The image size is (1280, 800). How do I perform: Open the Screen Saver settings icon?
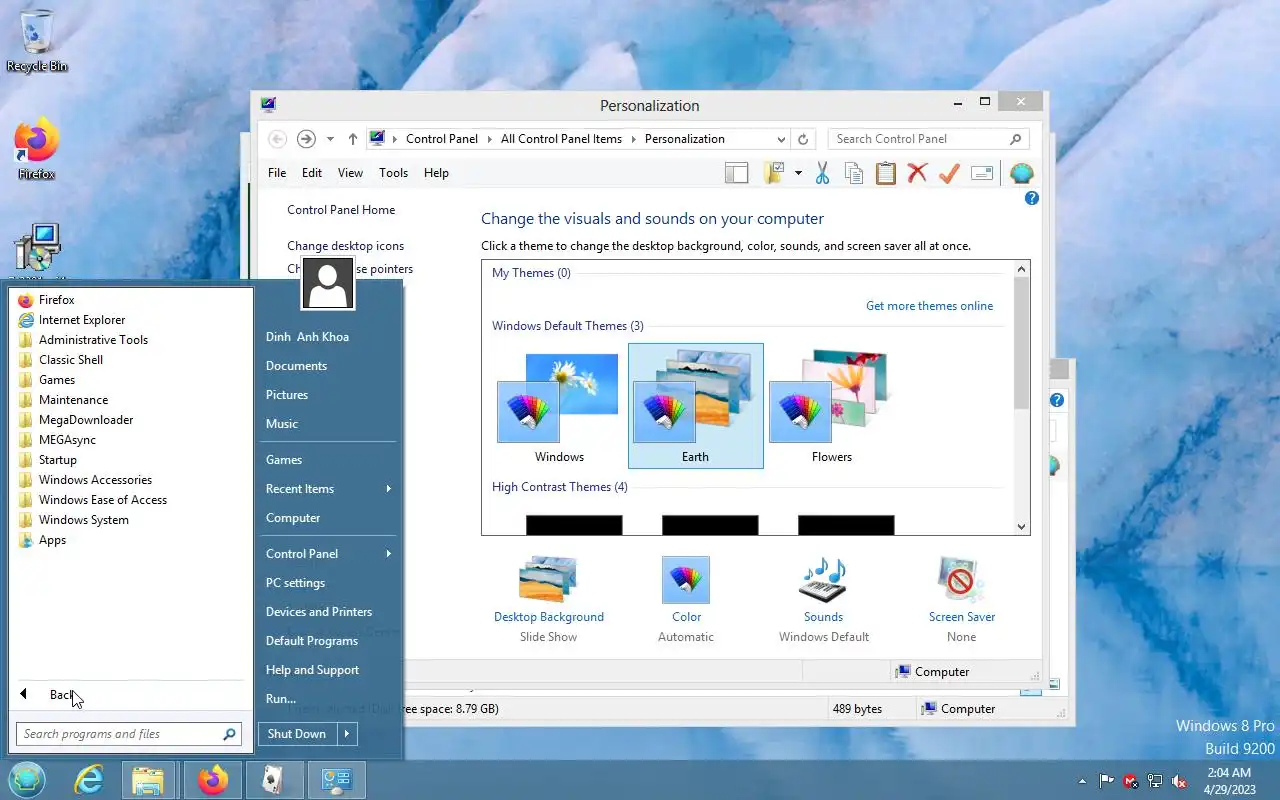point(961,581)
